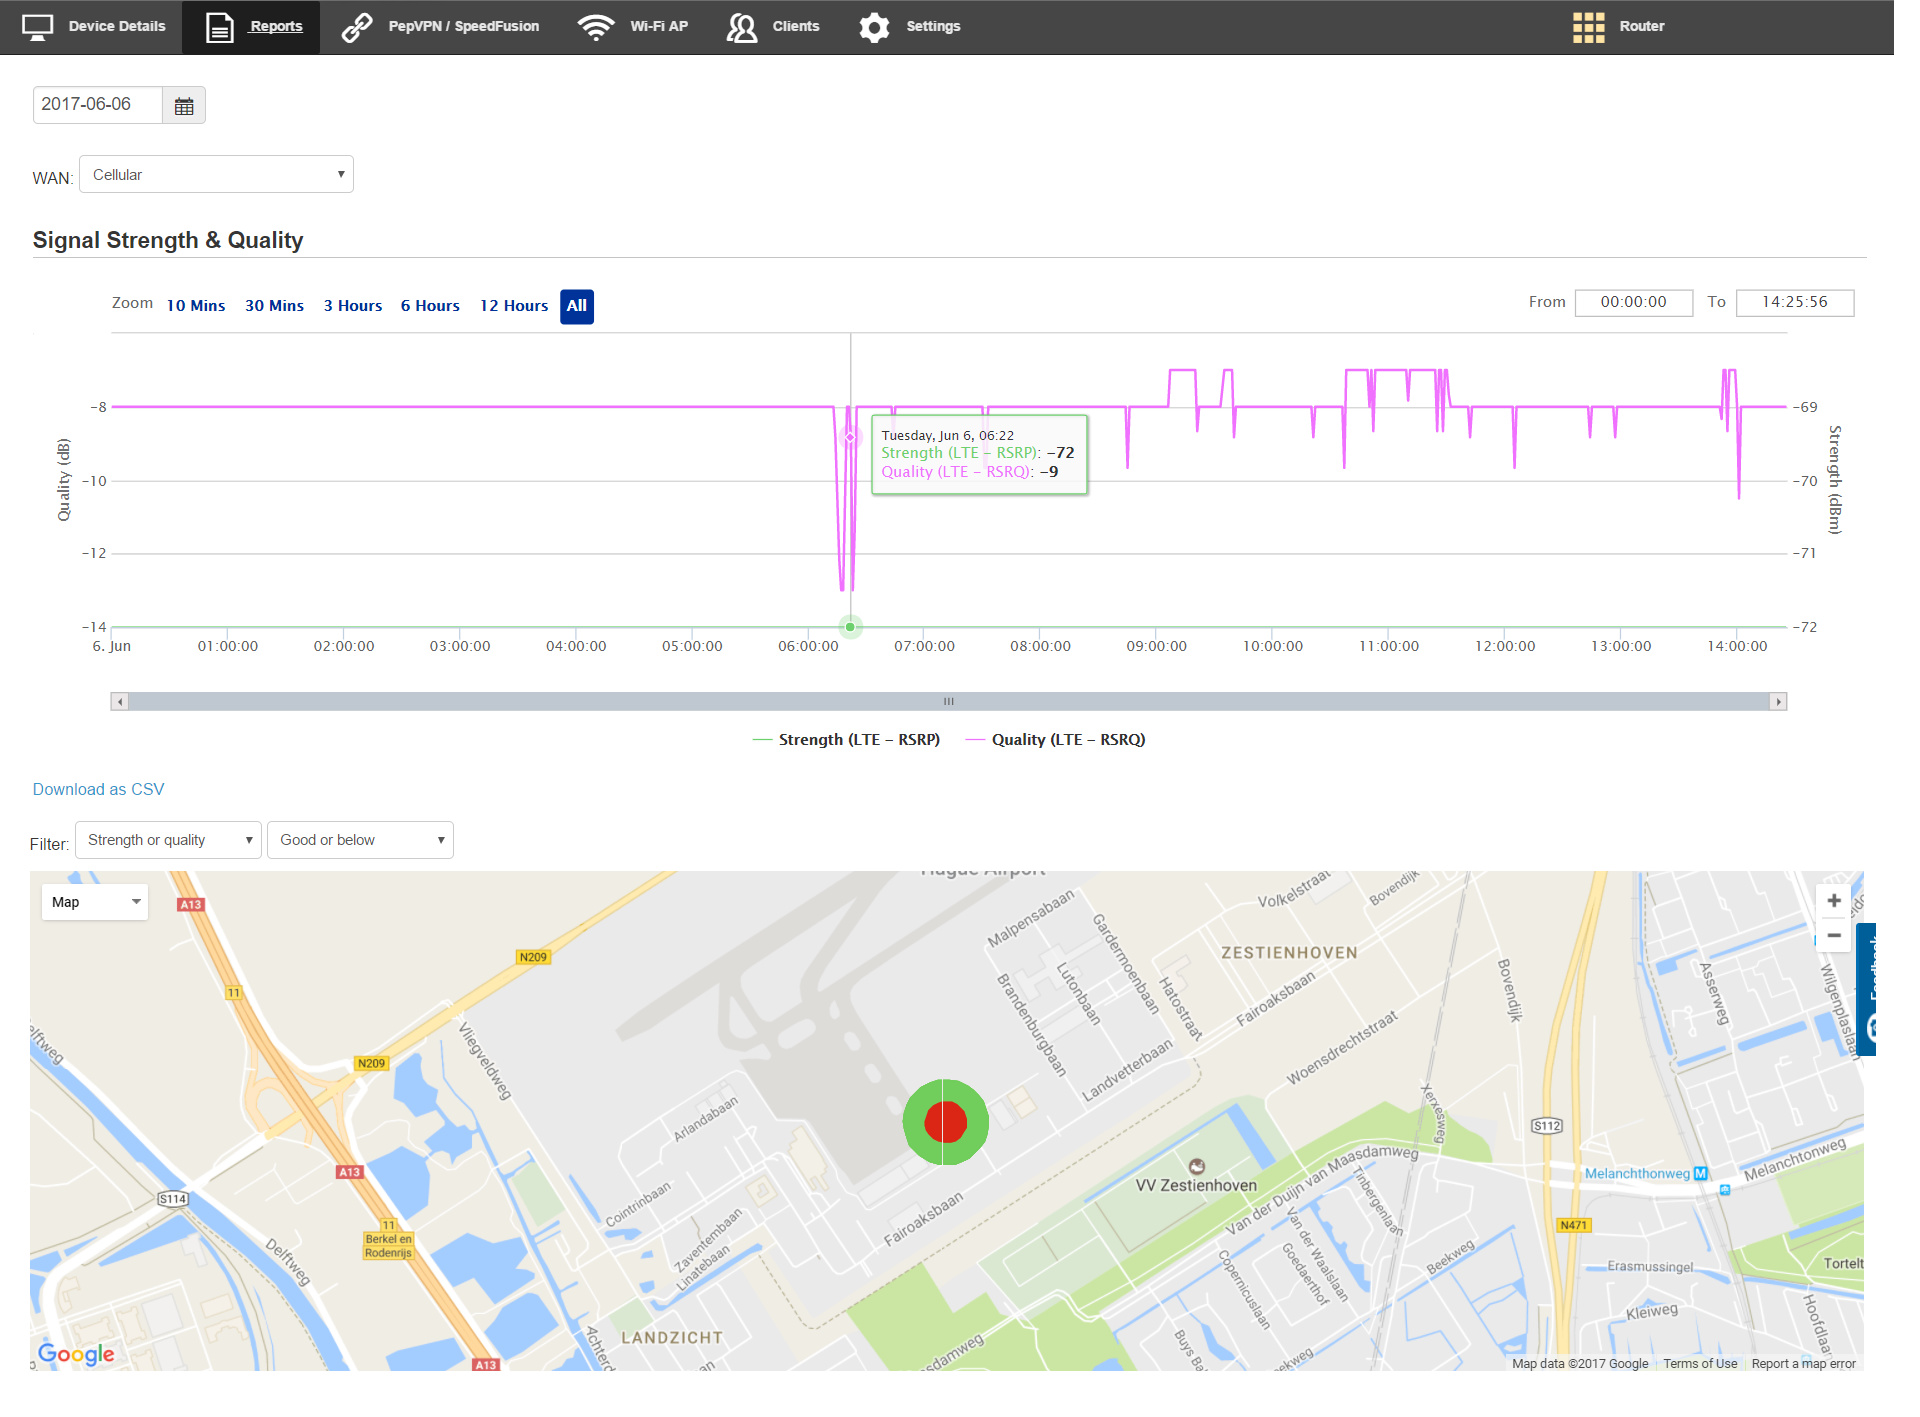Click the red signal marker on map

tap(945, 1122)
